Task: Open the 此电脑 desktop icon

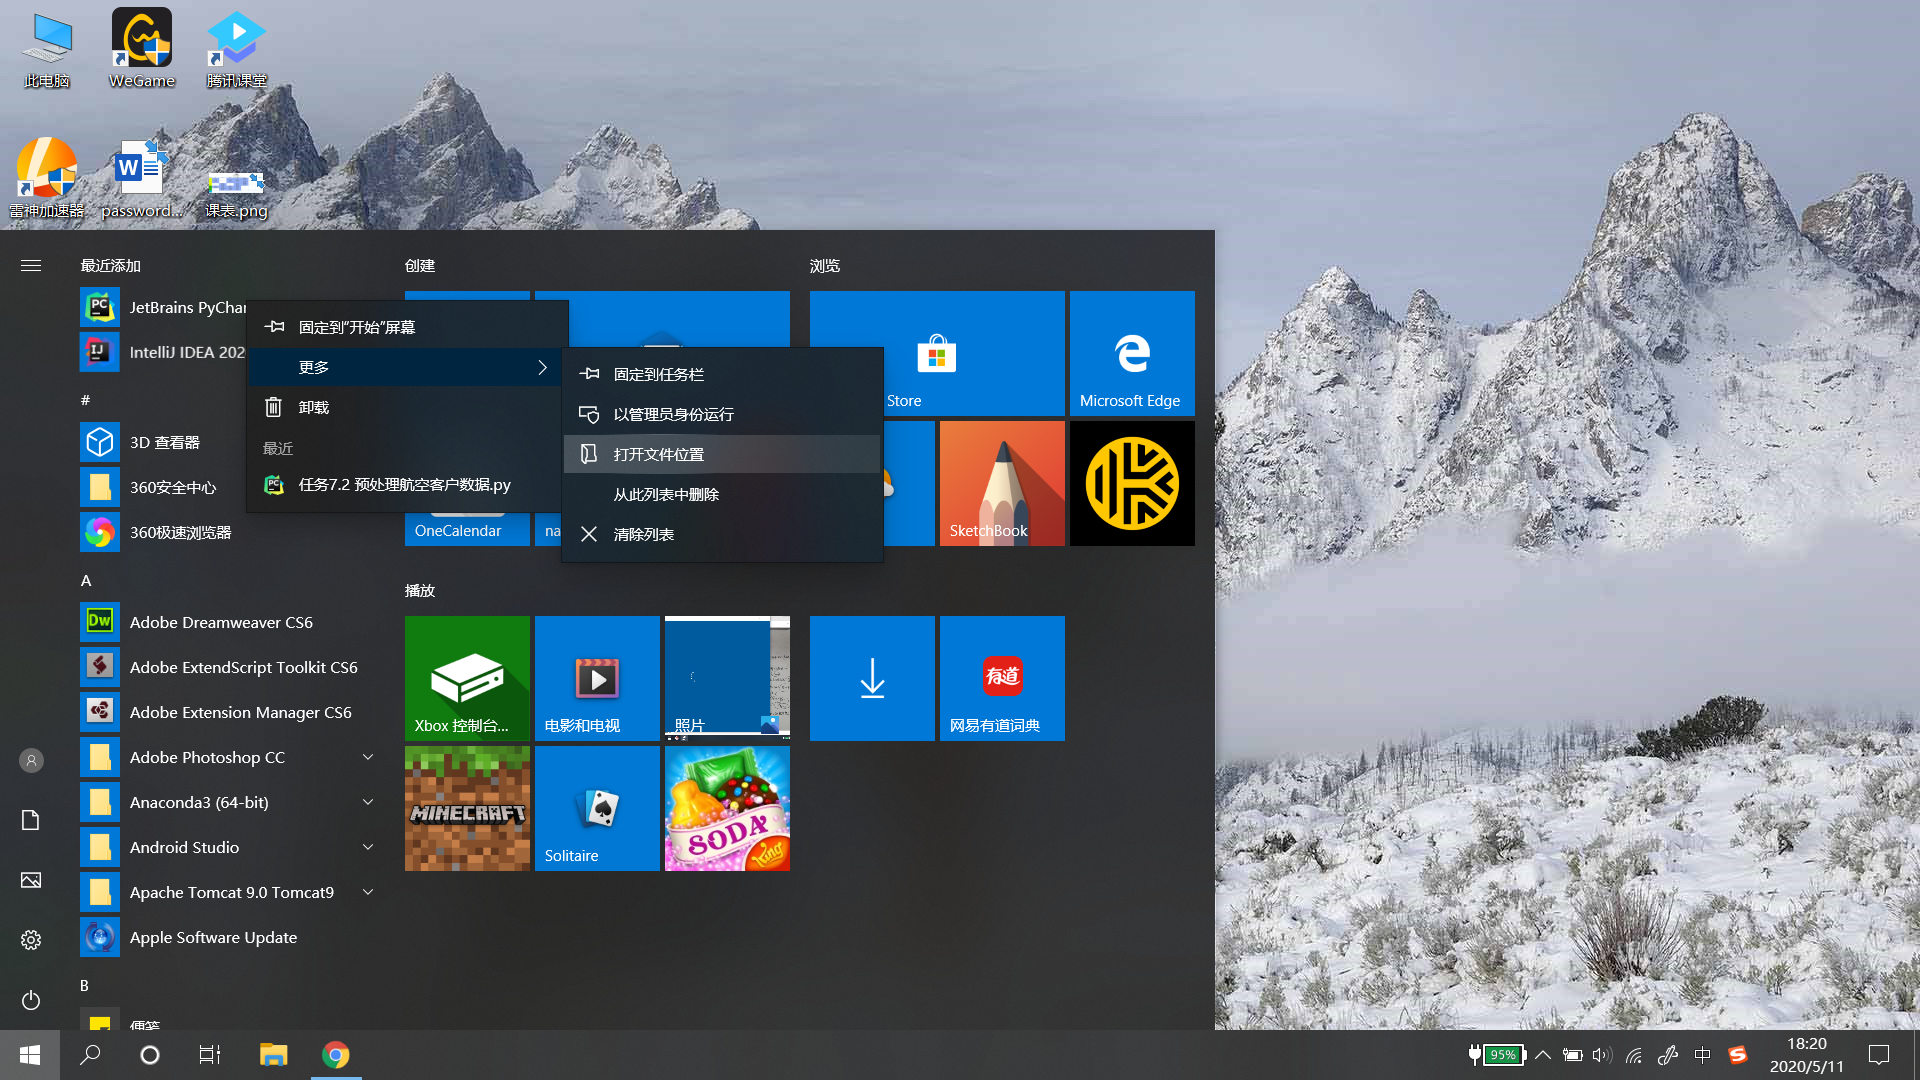Action: tap(47, 48)
